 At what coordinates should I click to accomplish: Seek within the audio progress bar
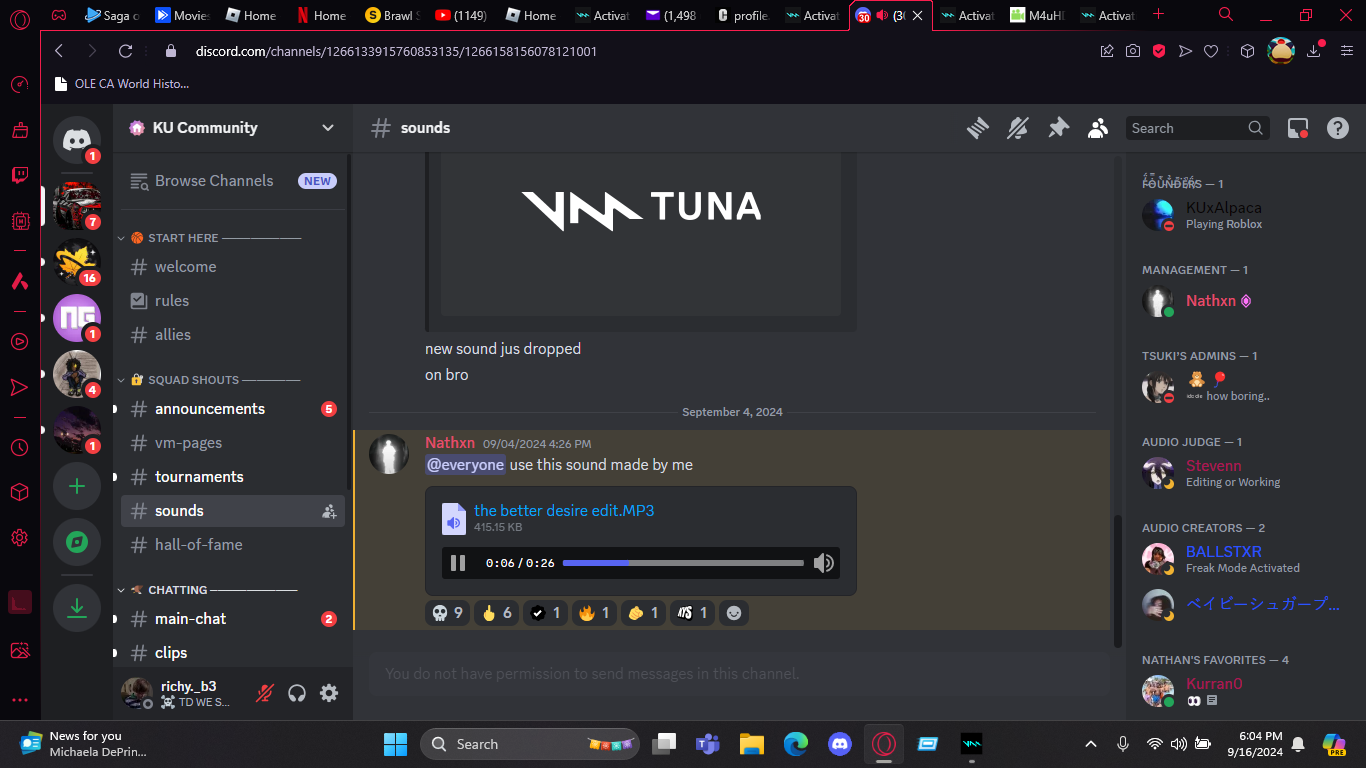pos(683,563)
